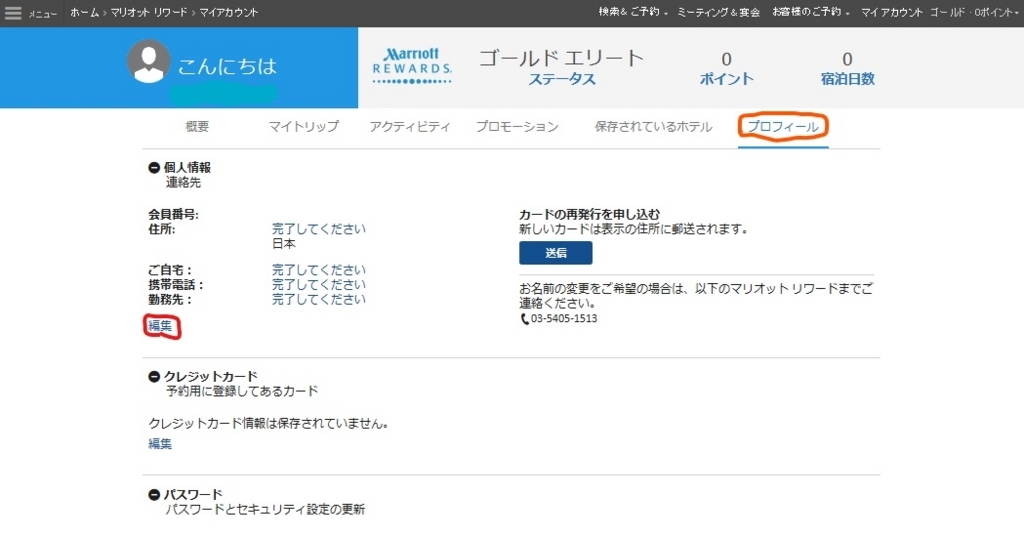
Task: Click 完了してください next to 住所
Action: click(x=319, y=229)
